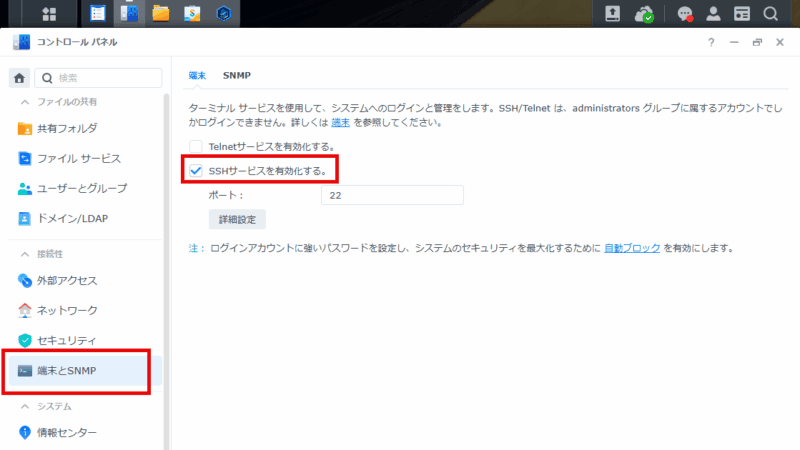Screen dimensions: 800x450
Task: Click the ポート input field showing 22
Action: 392,195
